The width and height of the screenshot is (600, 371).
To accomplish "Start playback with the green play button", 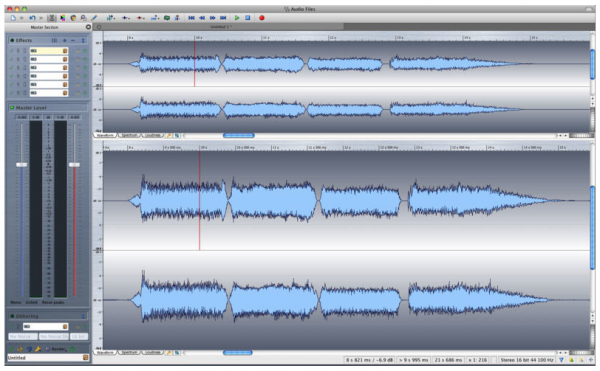I will coord(237,18).
